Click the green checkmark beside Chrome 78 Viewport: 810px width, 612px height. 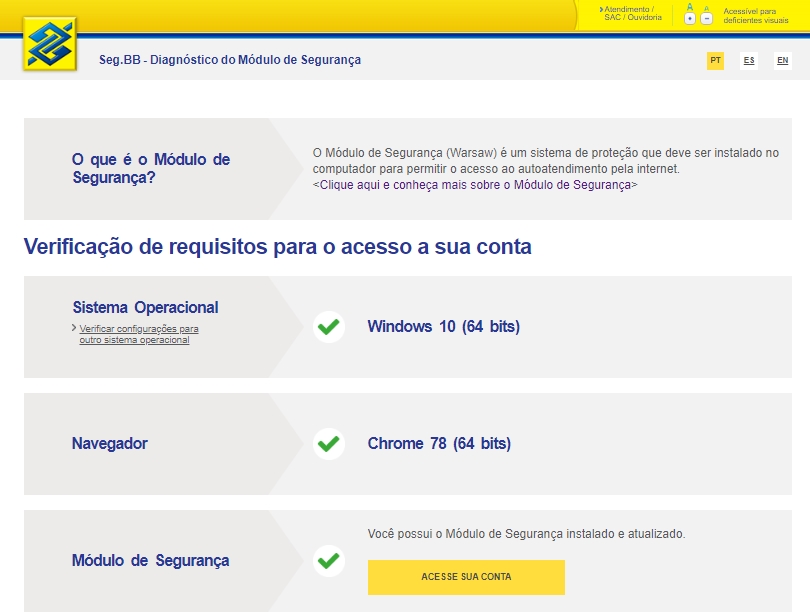[x=329, y=444]
